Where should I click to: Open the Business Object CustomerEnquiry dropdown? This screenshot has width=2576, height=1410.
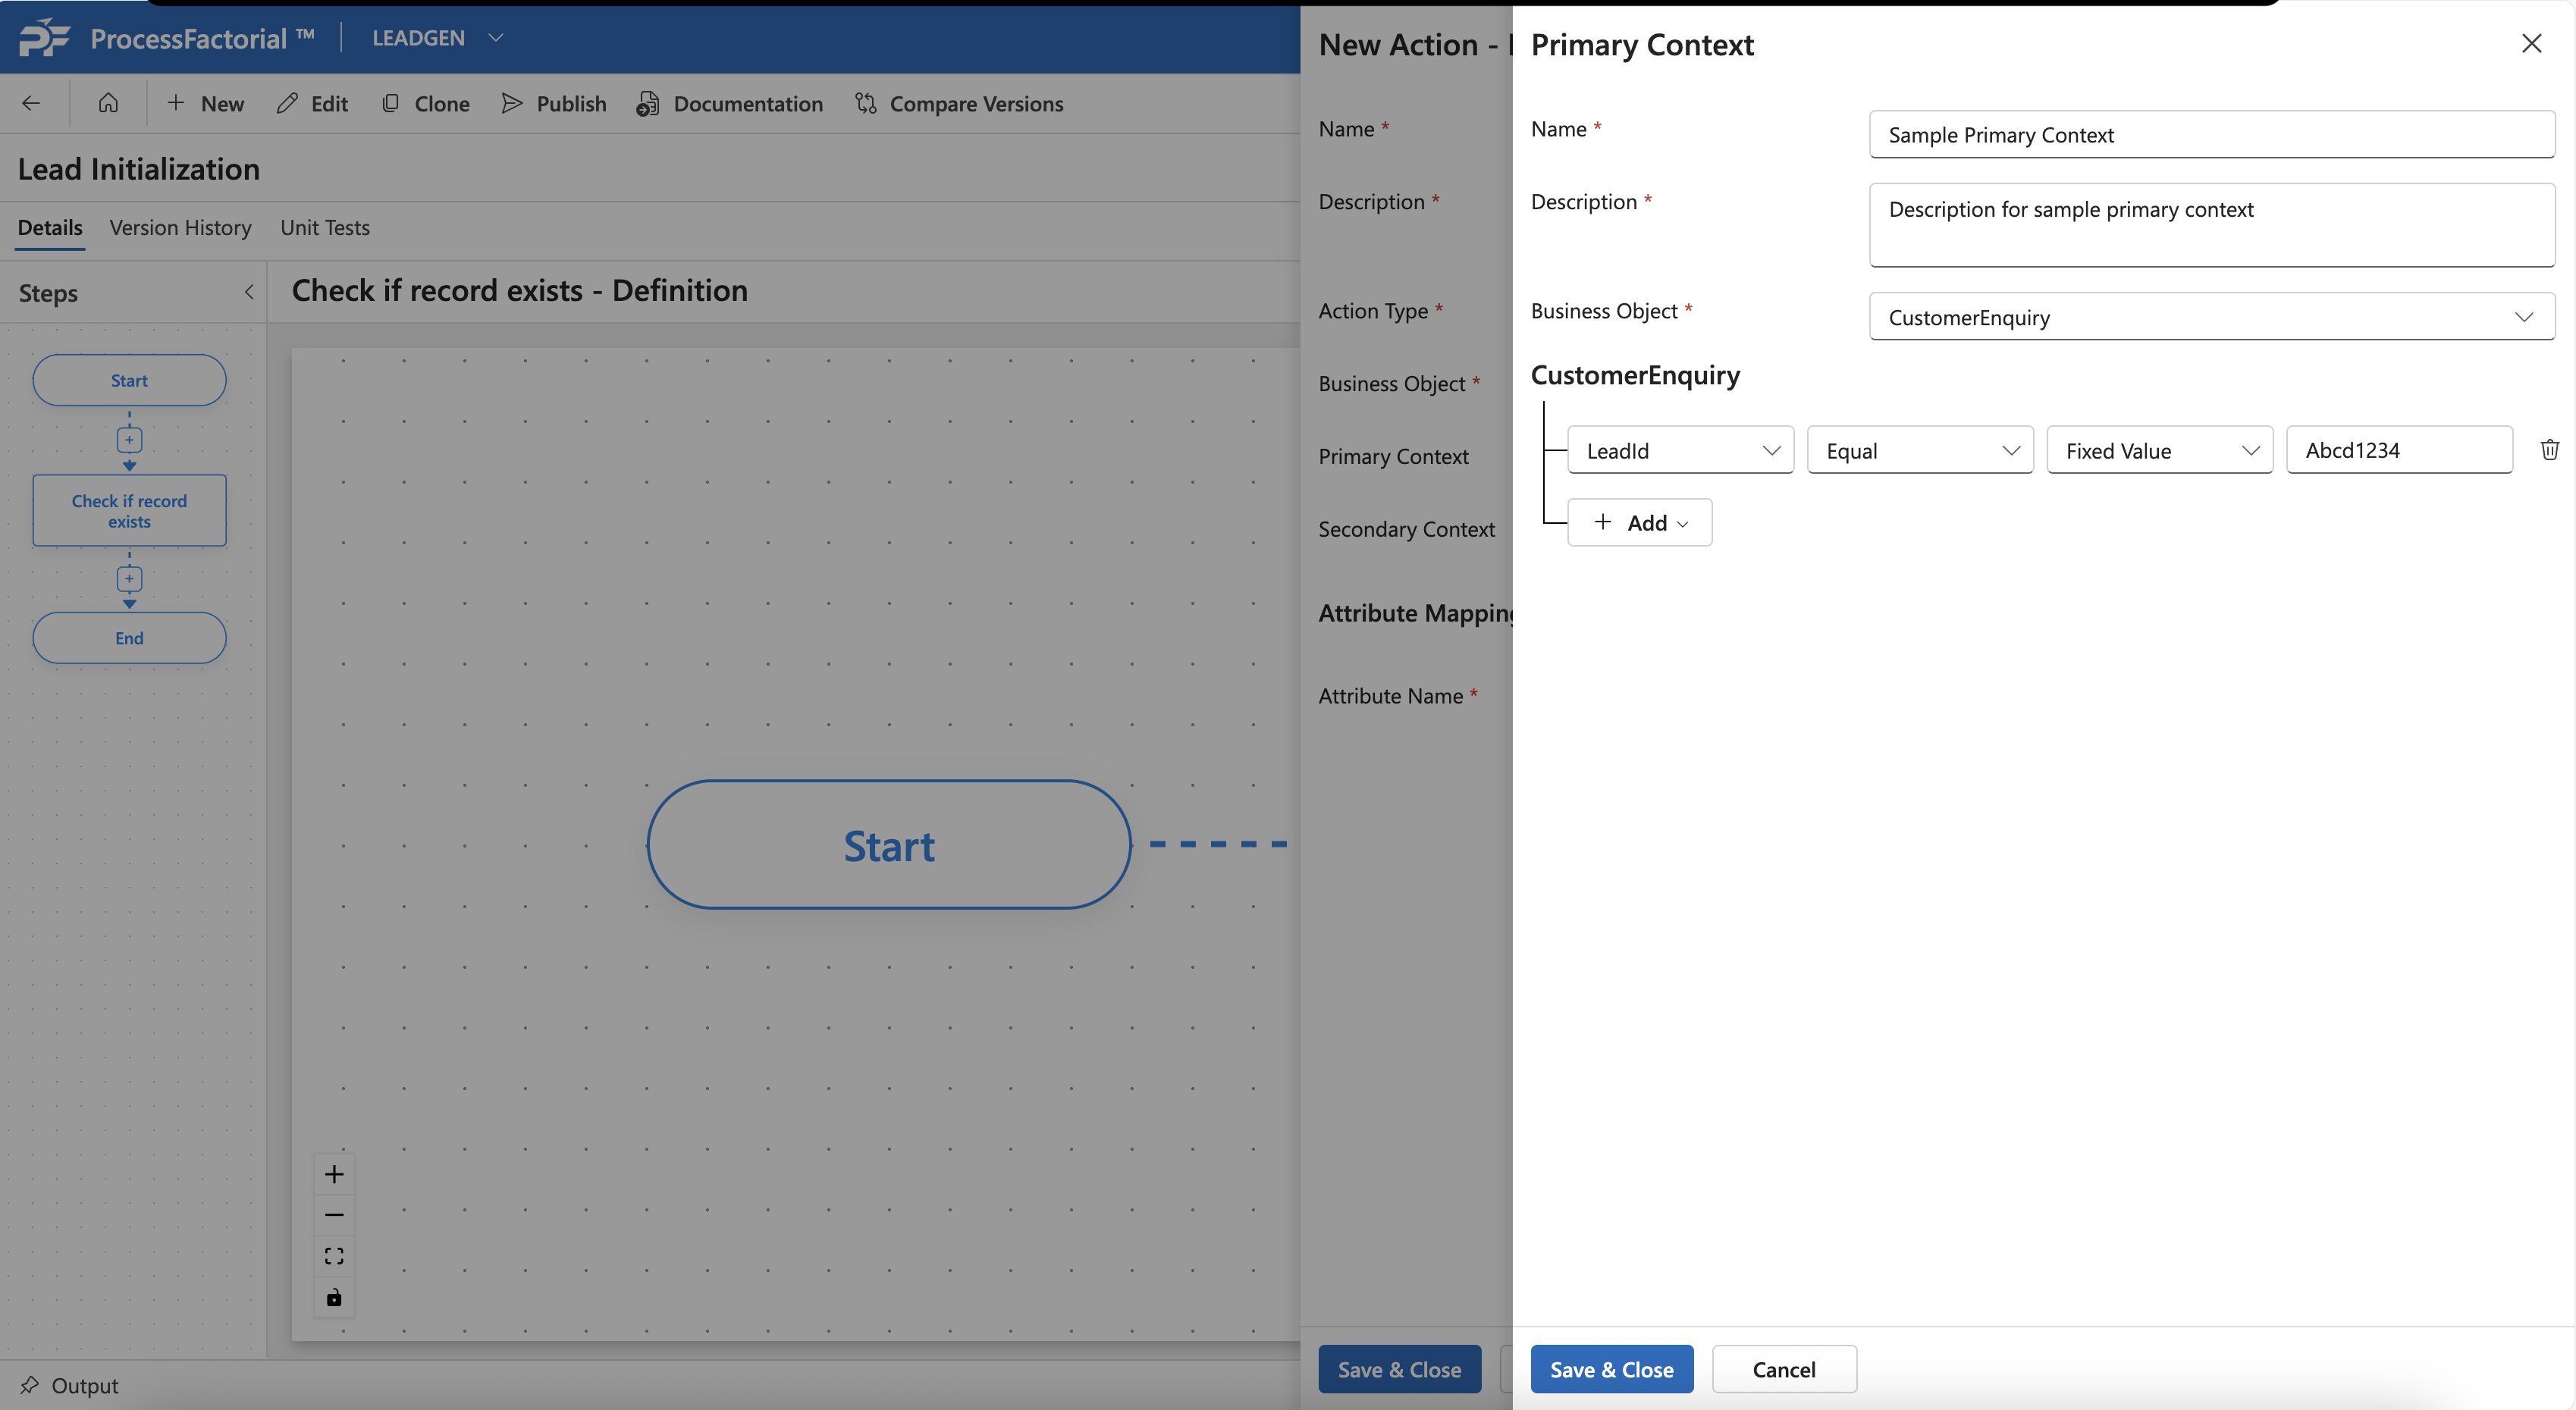(2211, 317)
